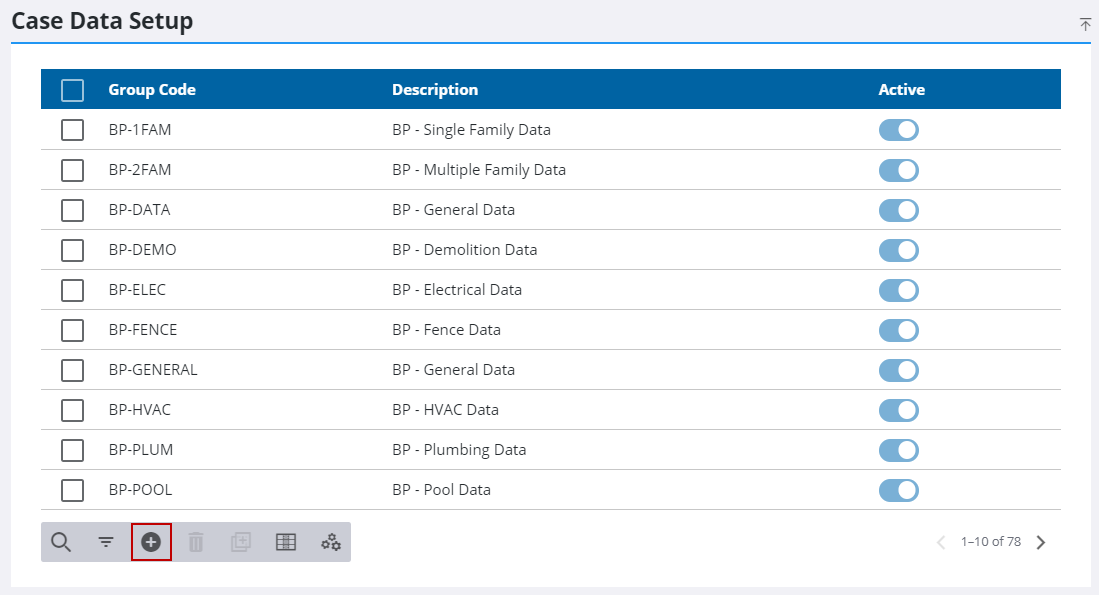Select the BP-POOL row checkbox
This screenshot has height=595, width=1099.
(x=72, y=490)
